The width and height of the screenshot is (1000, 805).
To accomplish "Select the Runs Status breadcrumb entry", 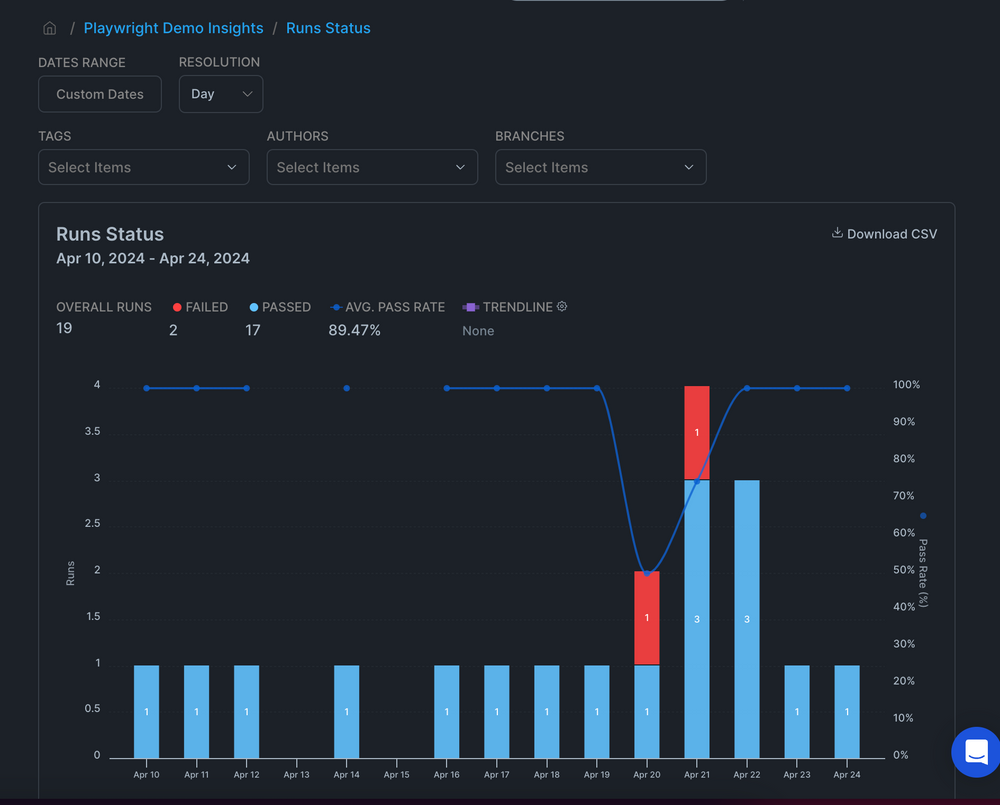I will [x=328, y=28].
